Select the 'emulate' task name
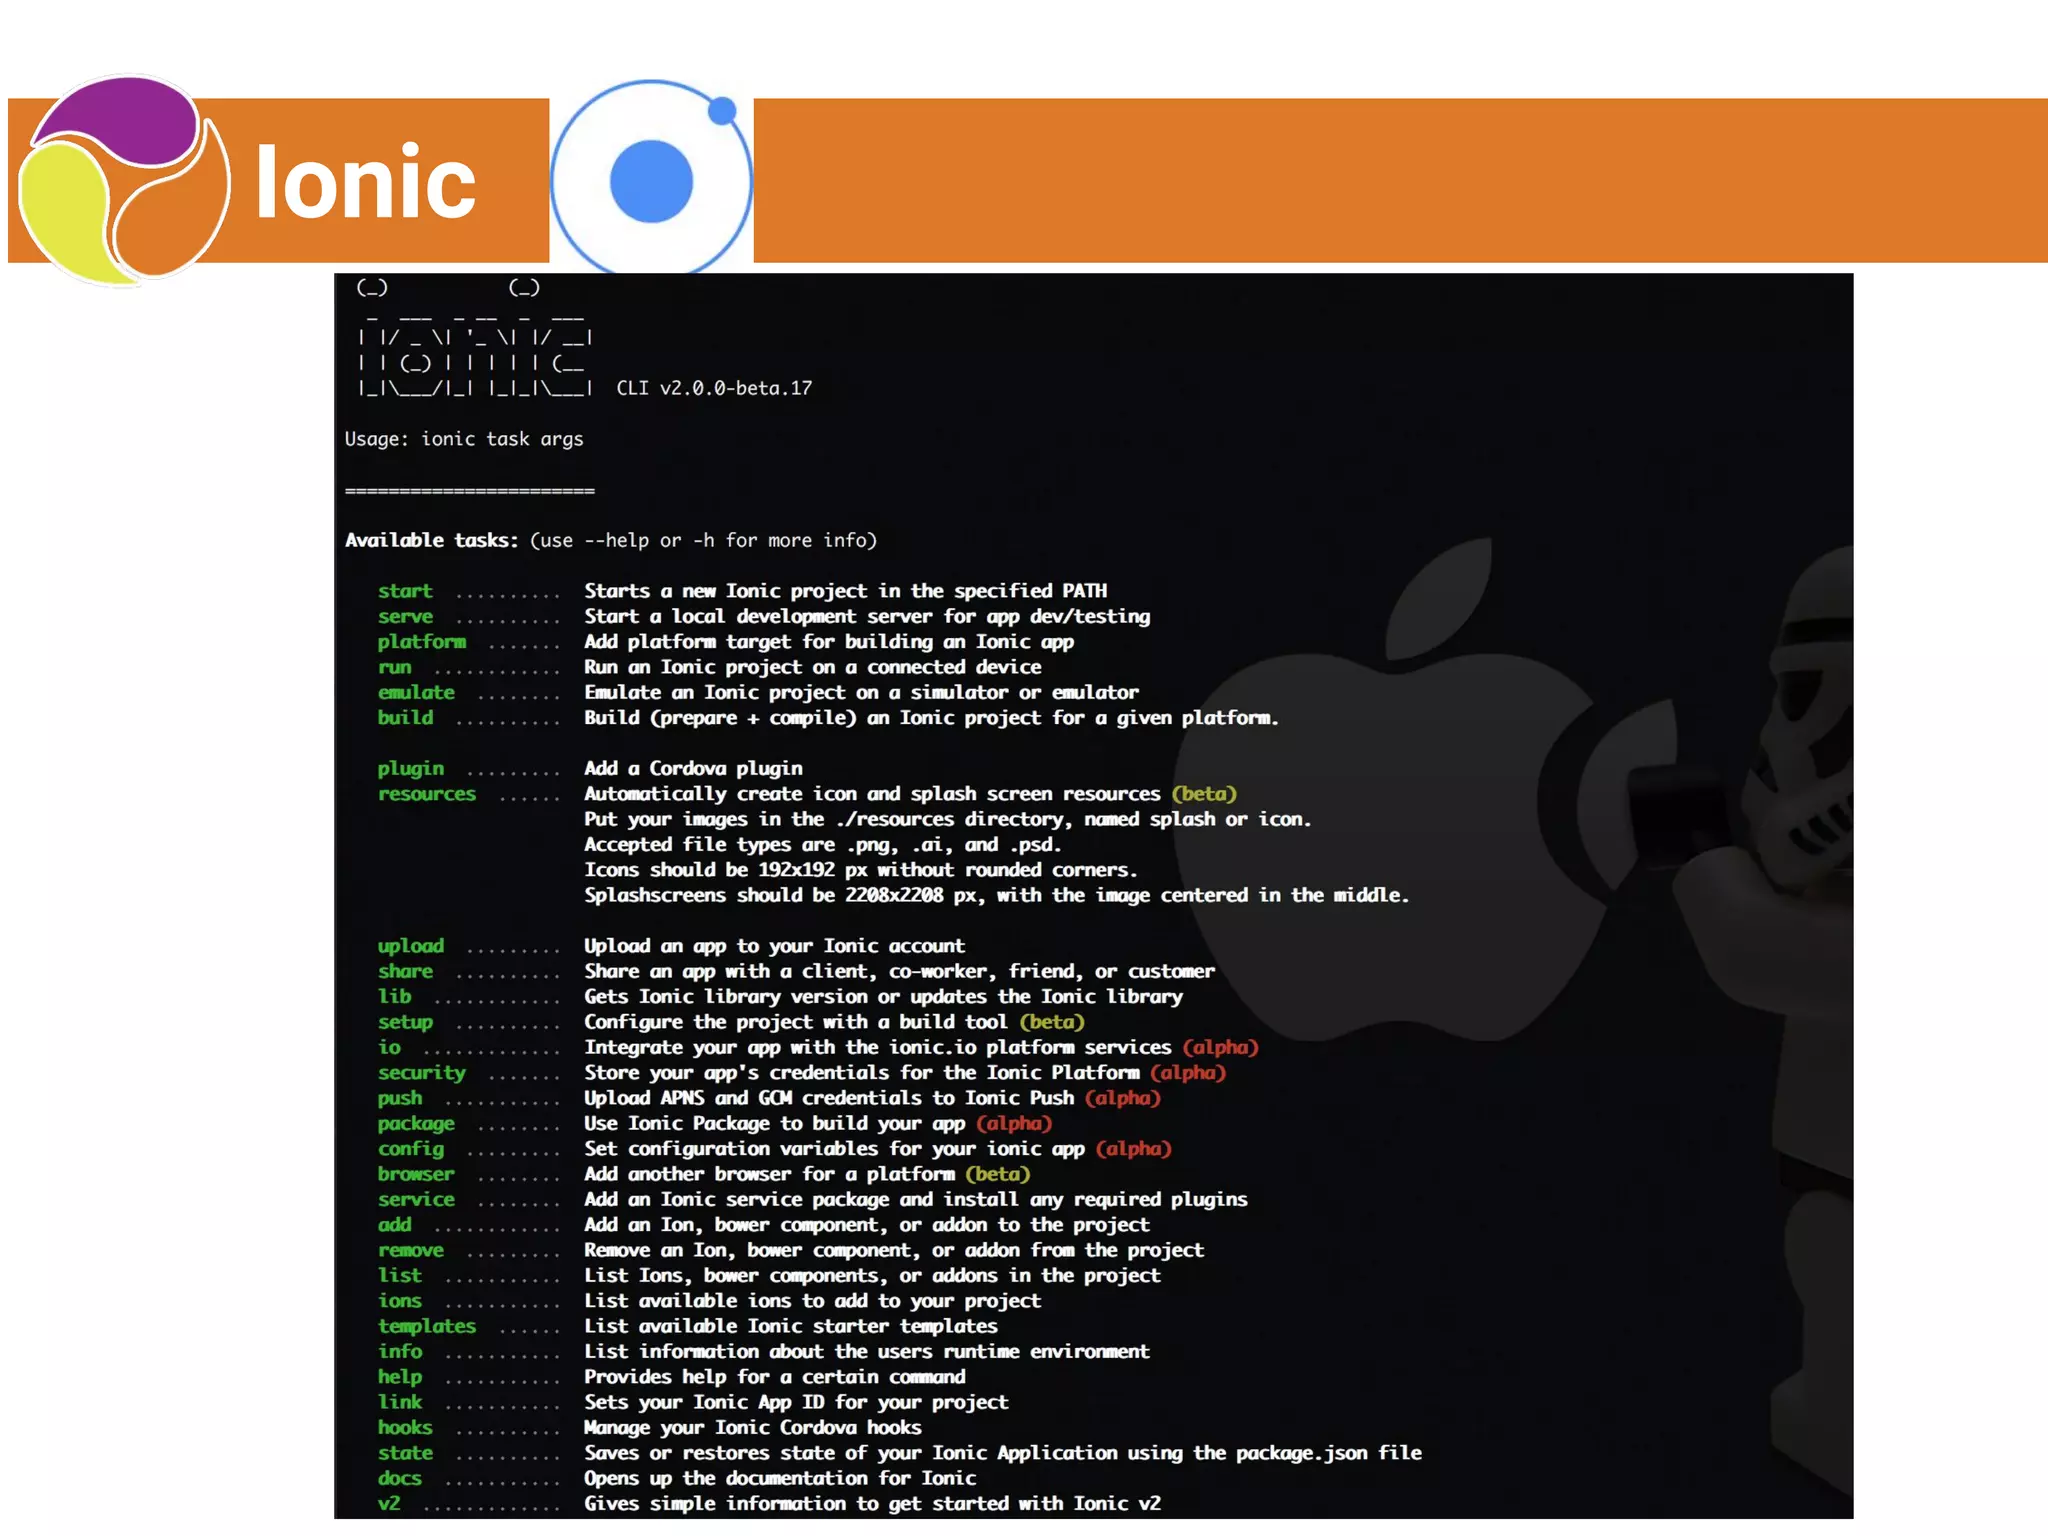The width and height of the screenshot is (2048, 1536). pos(416,692)
